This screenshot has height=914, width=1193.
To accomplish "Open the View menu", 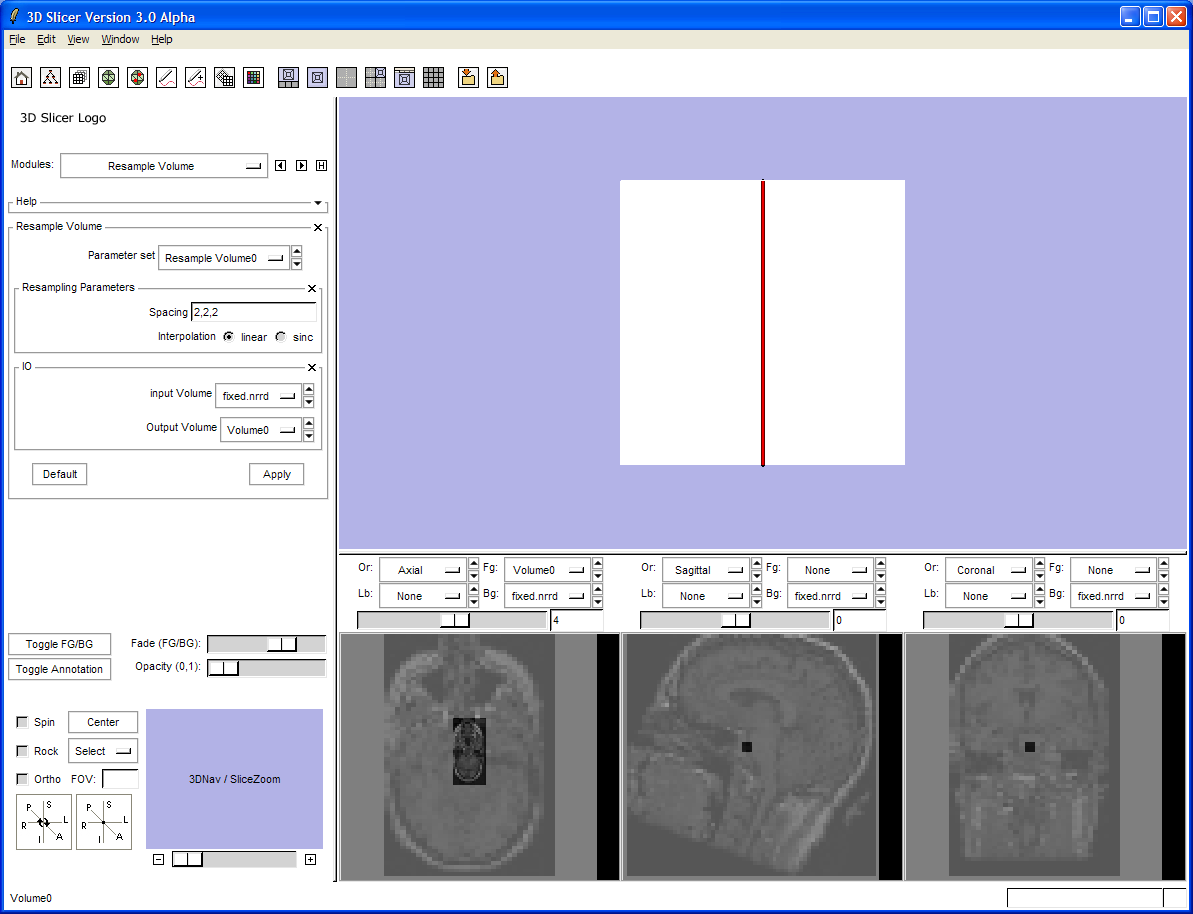I will 78,39.
